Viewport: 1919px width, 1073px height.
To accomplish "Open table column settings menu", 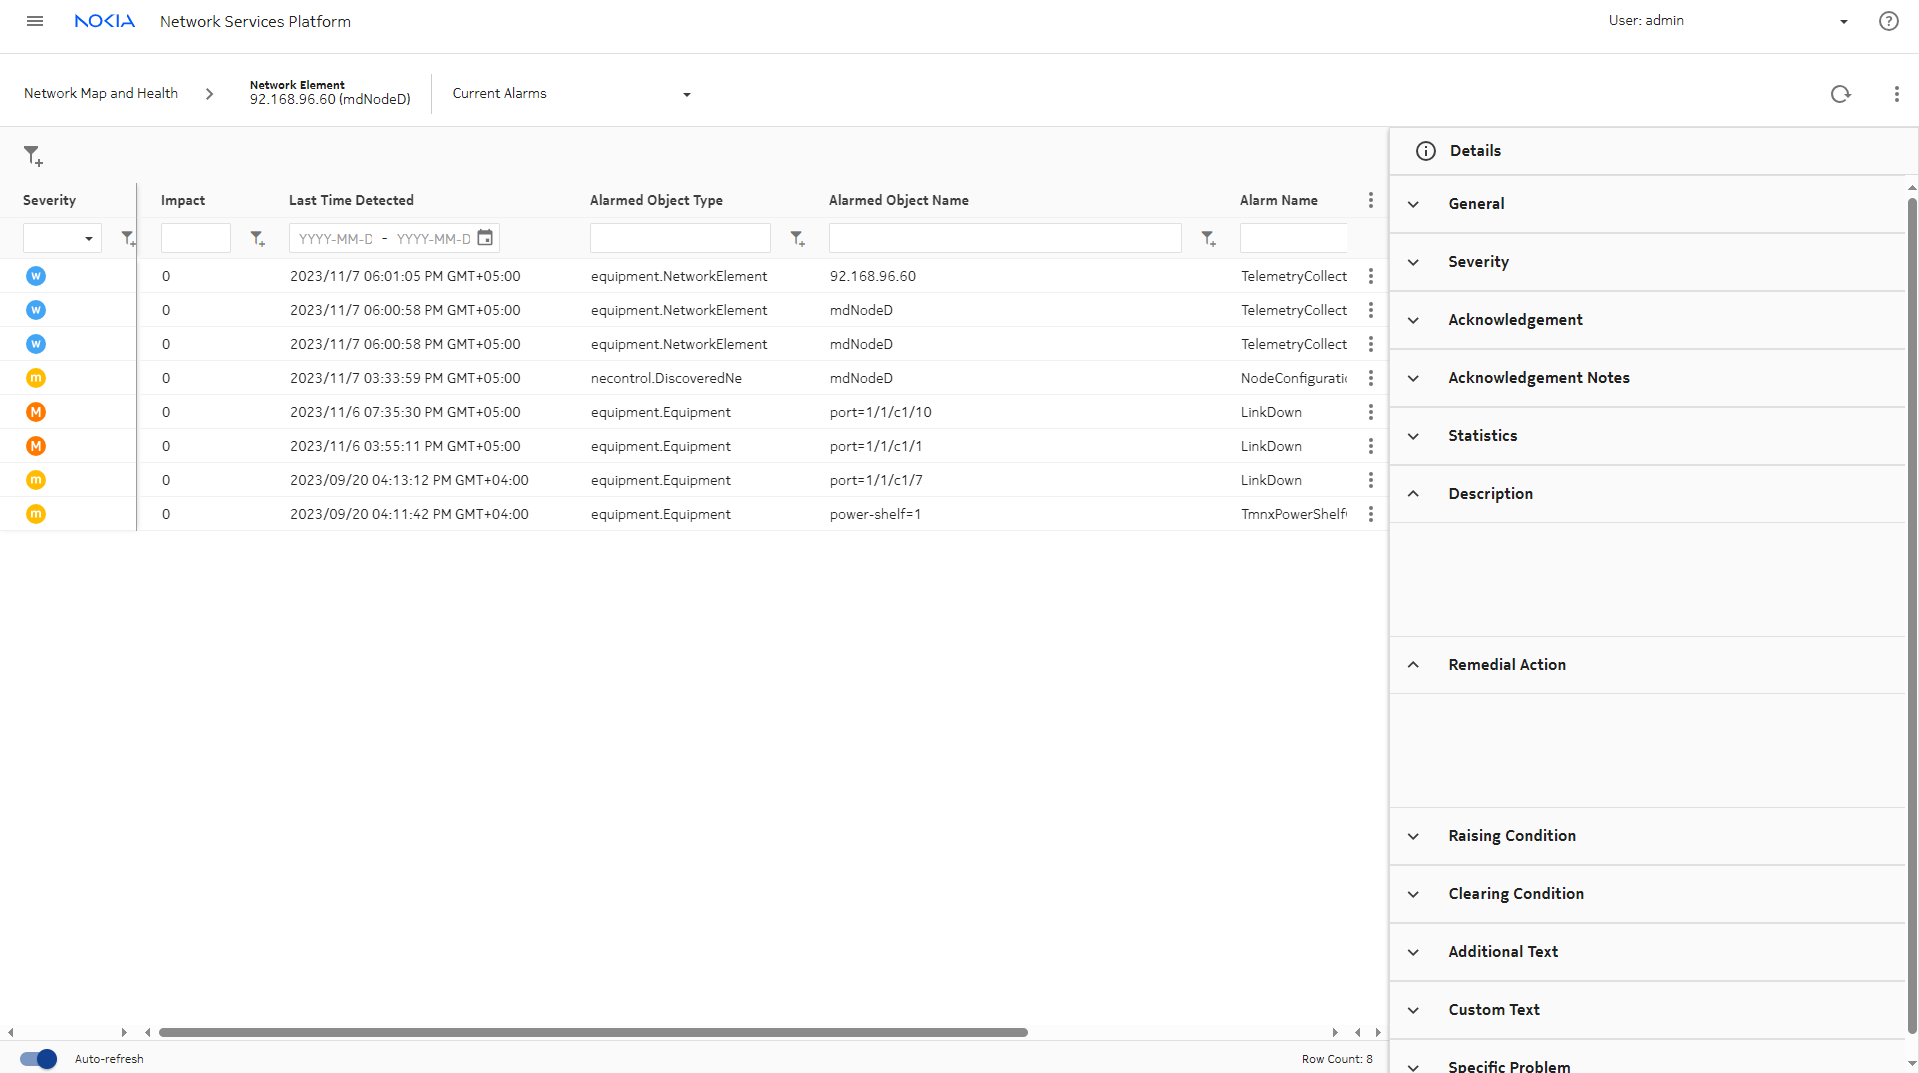I will (x=1370, y=200).
